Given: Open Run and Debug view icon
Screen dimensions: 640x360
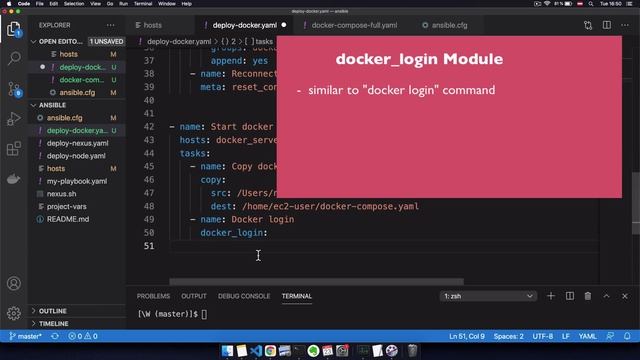Looking at the screenshot, I should (x=14, y=119).
